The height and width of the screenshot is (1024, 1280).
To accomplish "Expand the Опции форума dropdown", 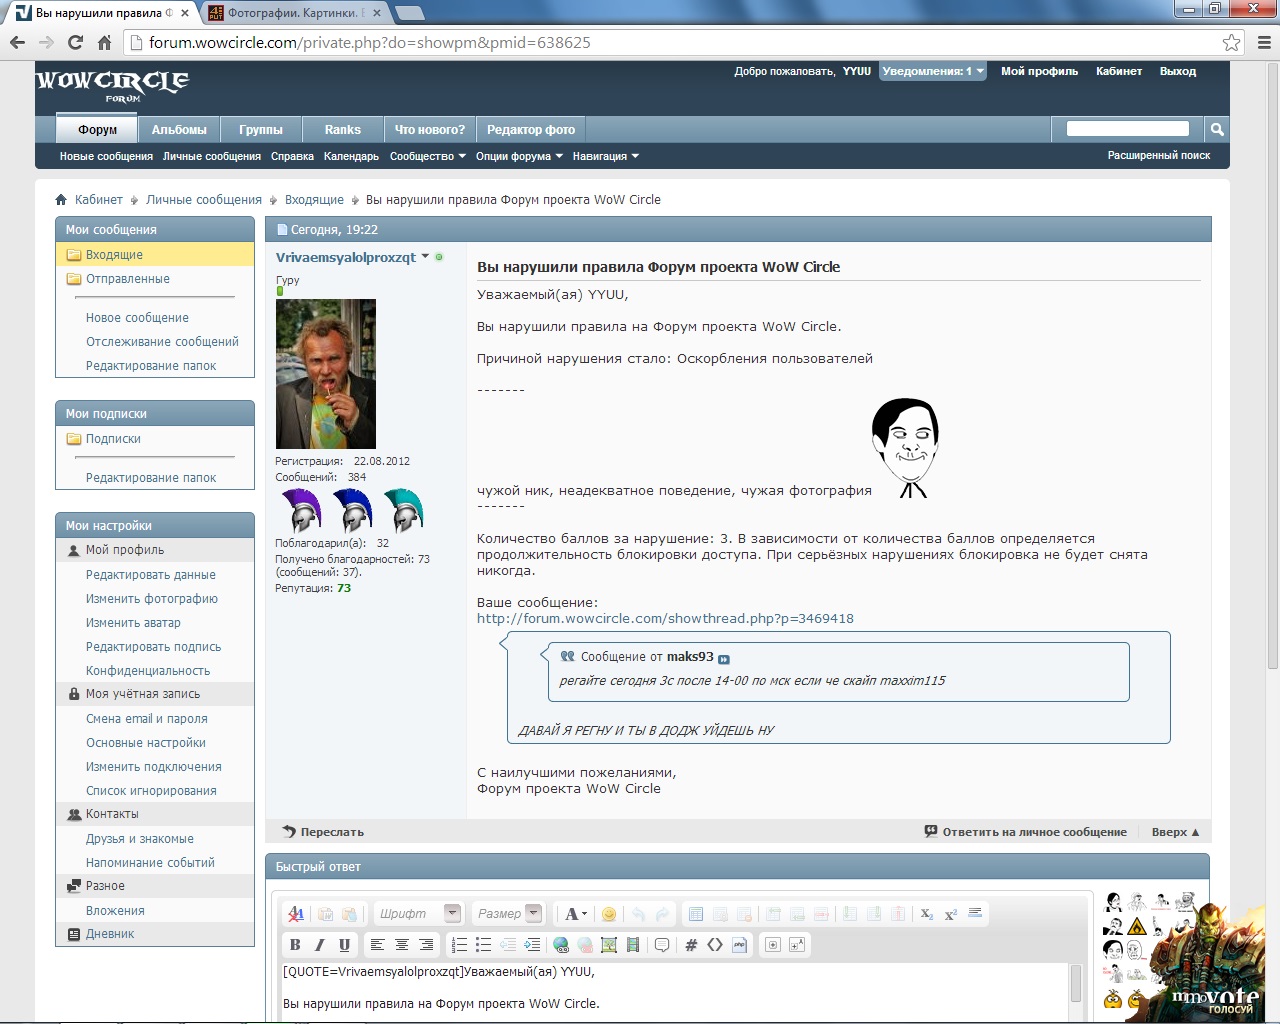I will tap(519, 156).
